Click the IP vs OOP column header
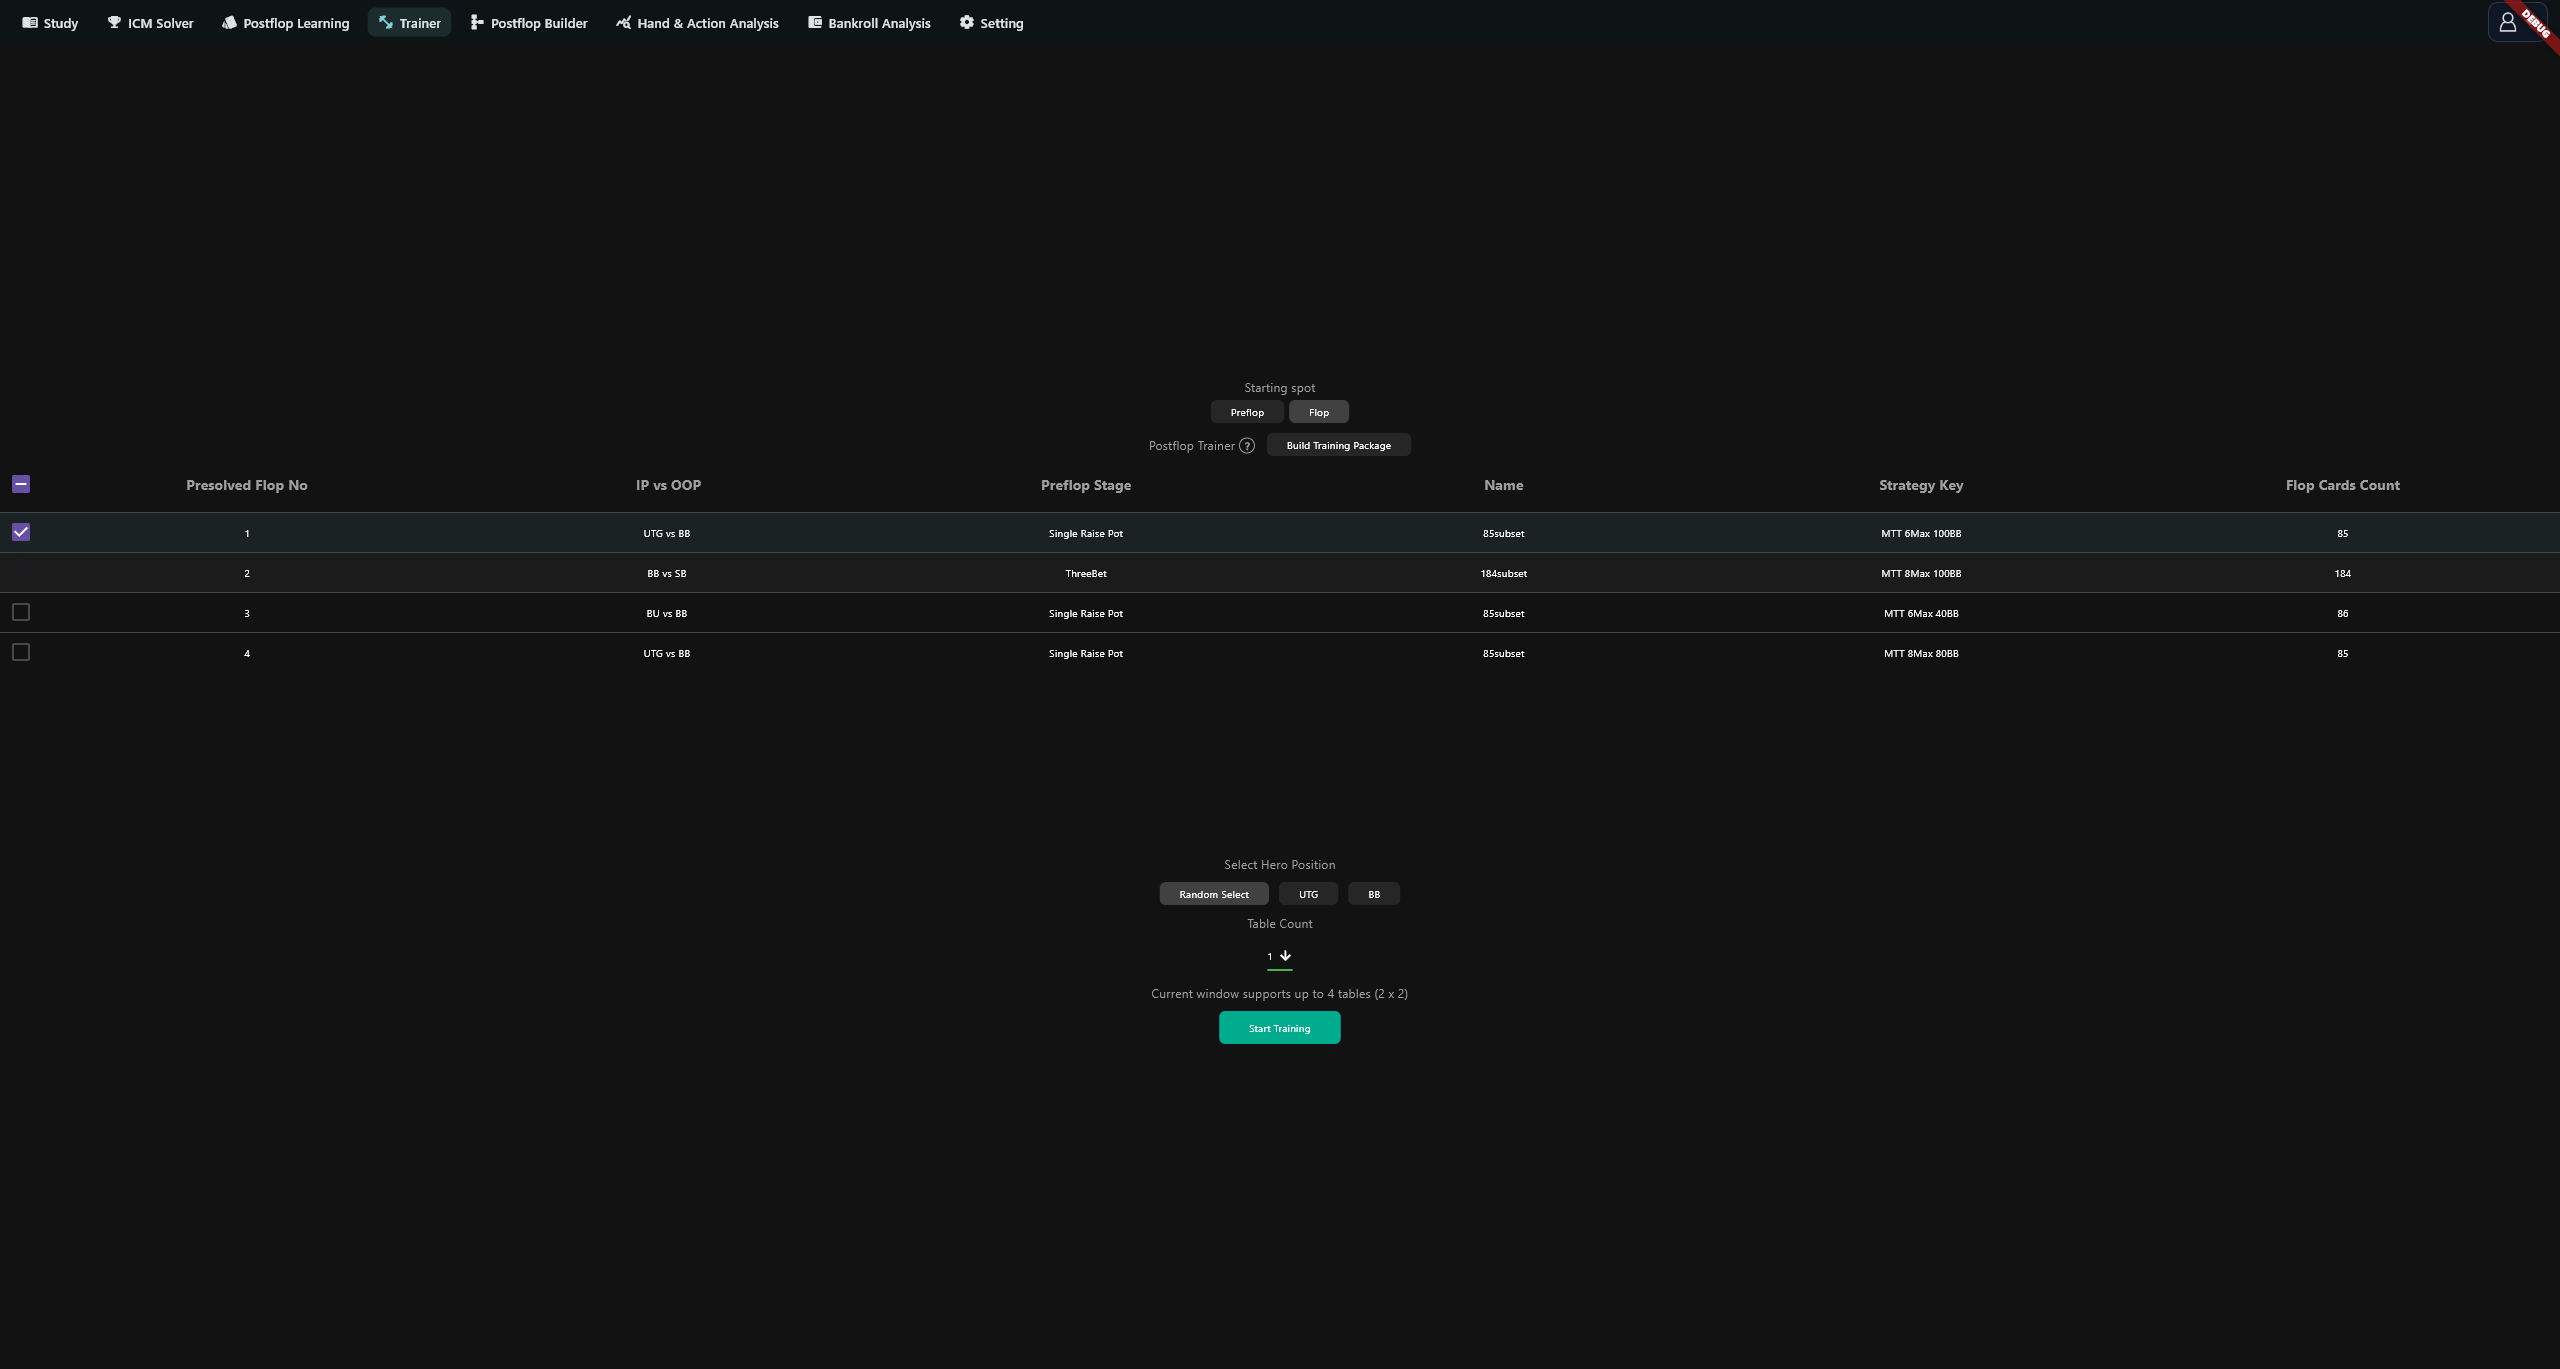The height and width of the screenshot is (1369, 2560). point(668,485)
